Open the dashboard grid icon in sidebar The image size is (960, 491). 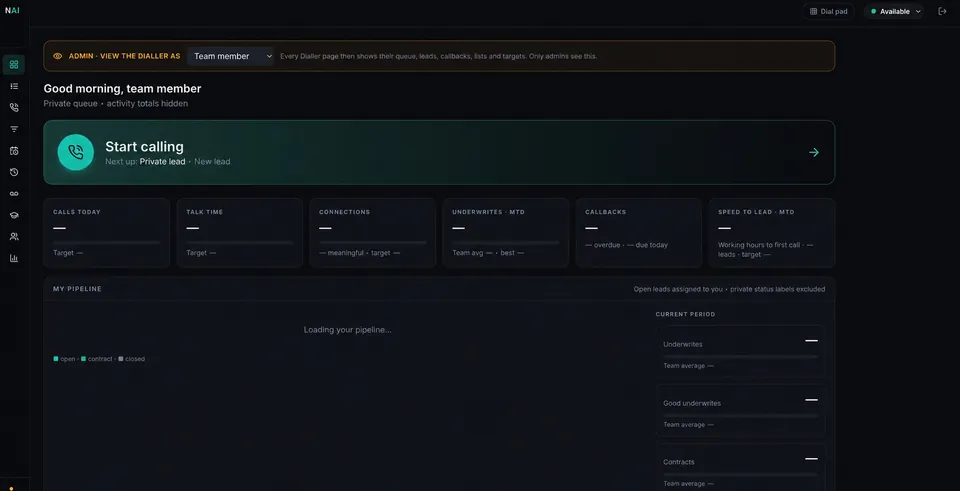point(14,64)
